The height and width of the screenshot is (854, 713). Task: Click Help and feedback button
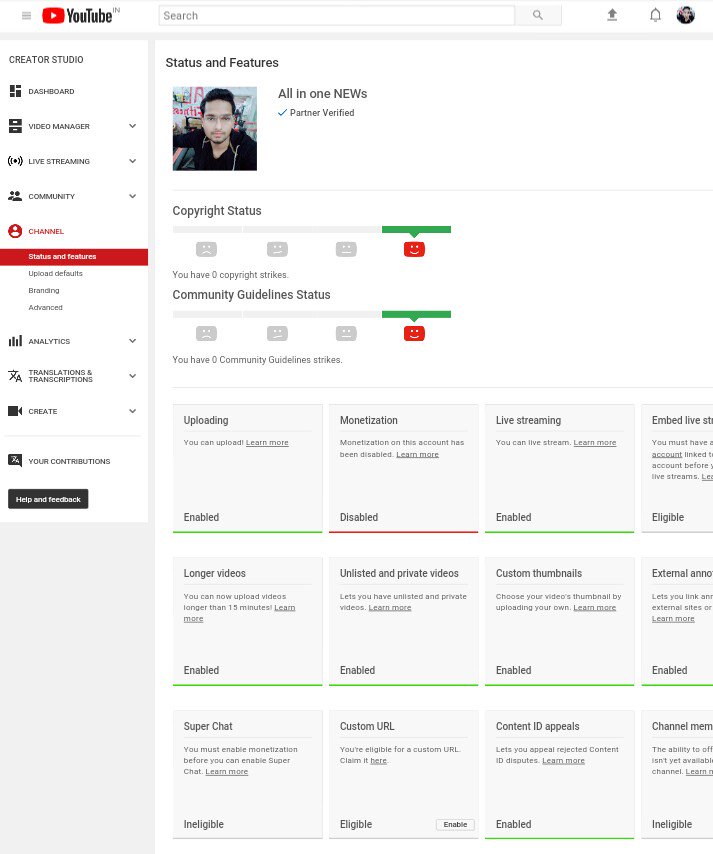(x=48, y=499)
